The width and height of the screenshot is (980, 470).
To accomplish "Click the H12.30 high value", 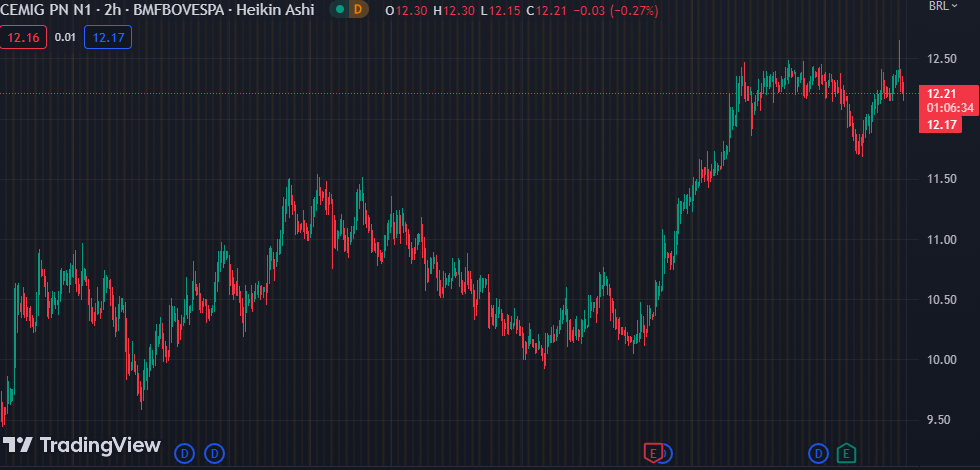I will pos(454,10).
